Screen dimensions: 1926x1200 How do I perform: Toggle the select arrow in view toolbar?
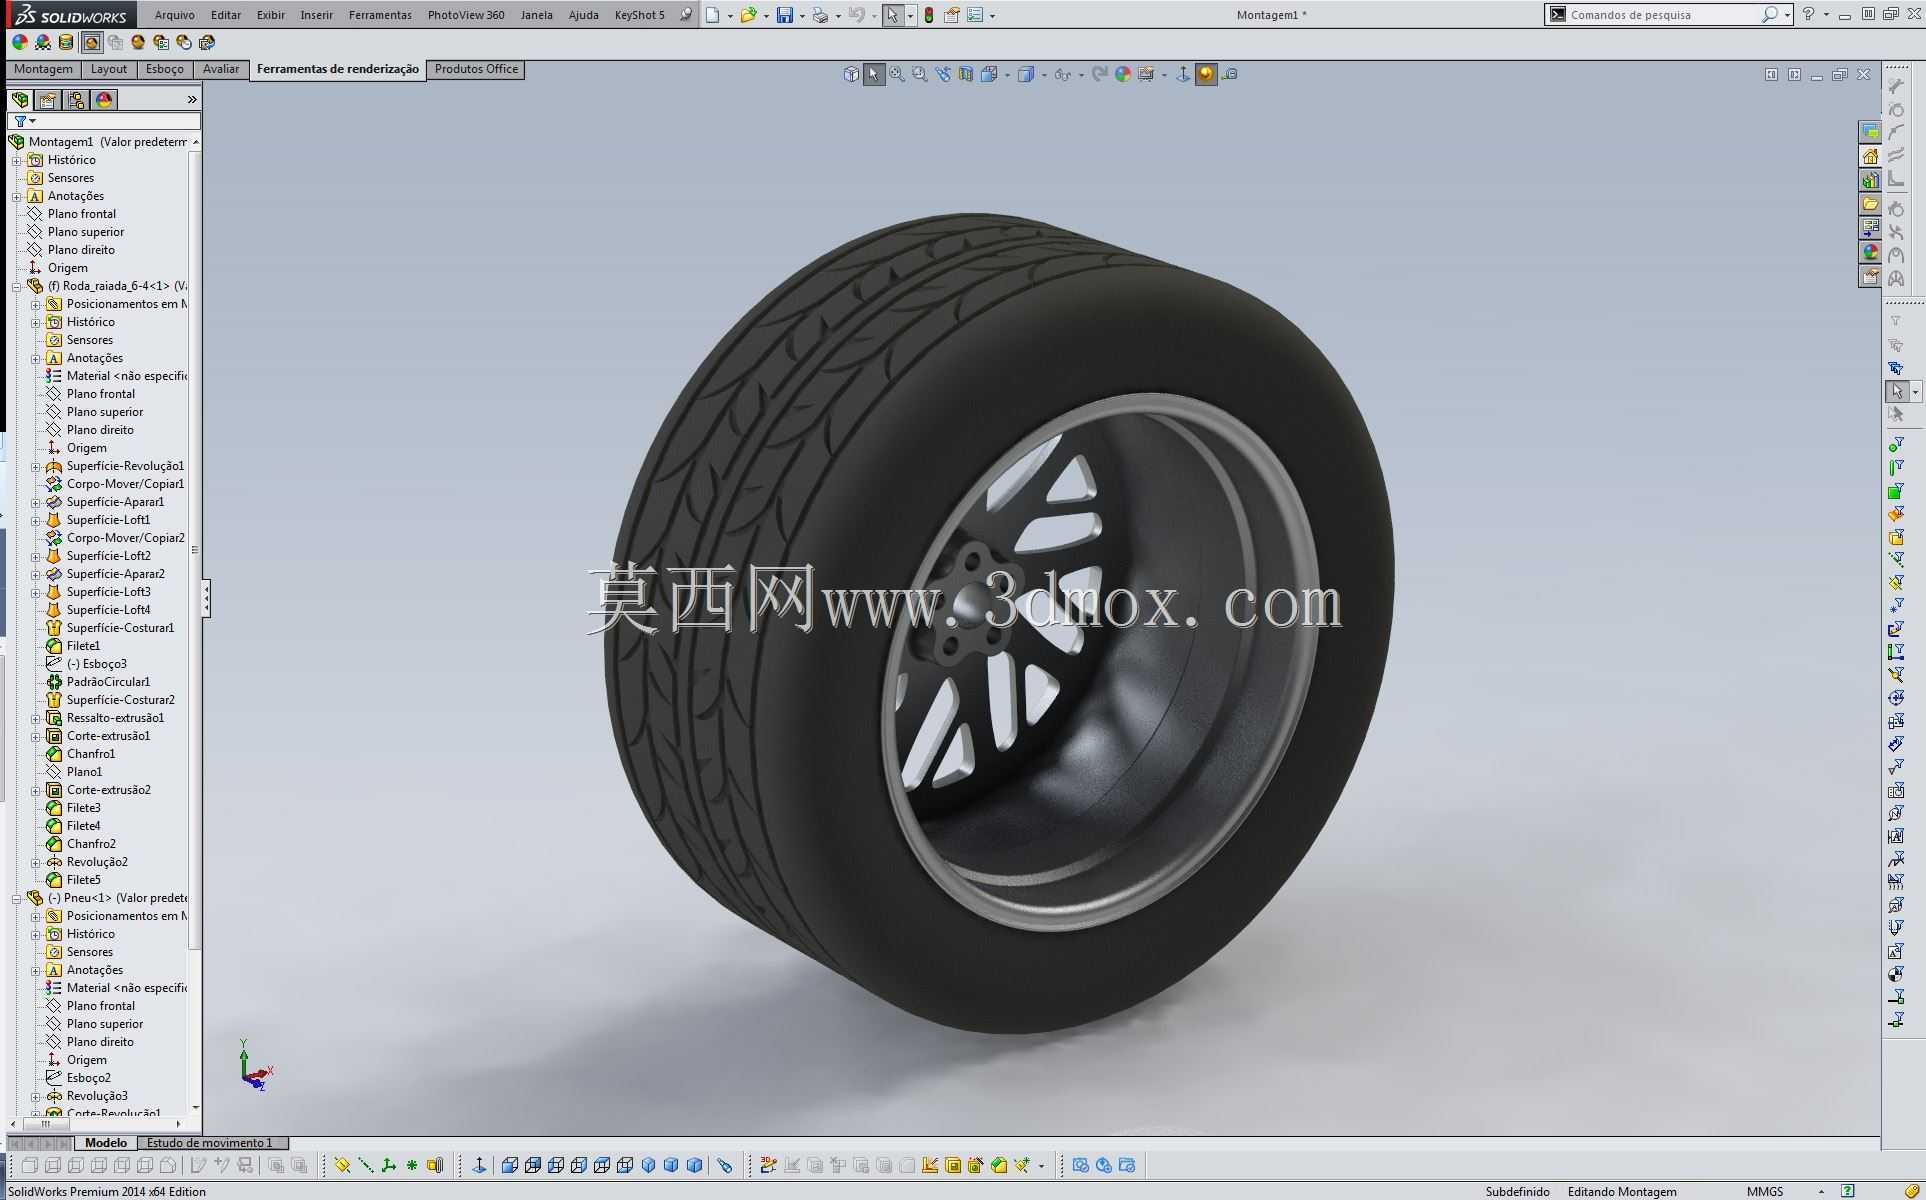[x=874, y=74]
